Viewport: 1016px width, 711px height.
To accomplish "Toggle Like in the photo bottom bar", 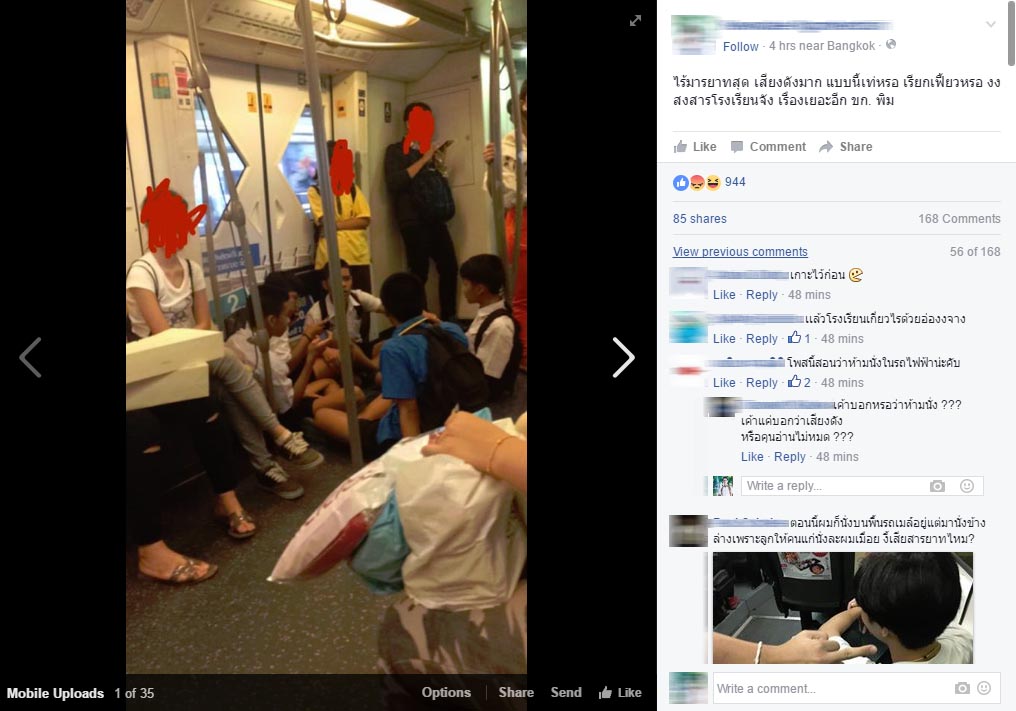I will pyautogui.click(x=620, y=692).
